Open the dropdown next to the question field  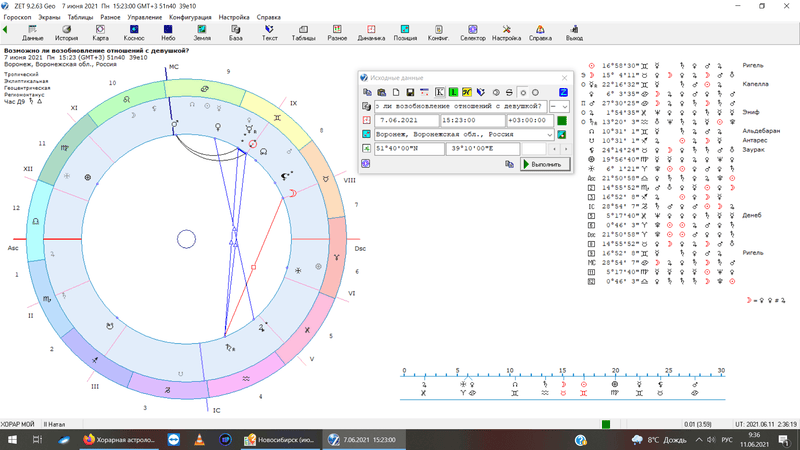click(x=565, y=106)
